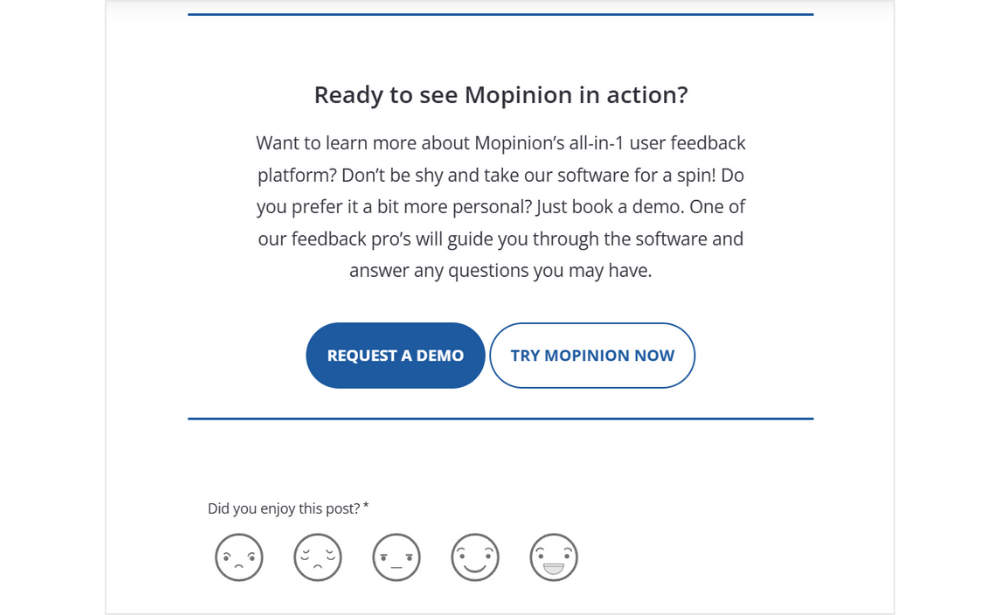
Task: Click the paragraph describing Mopinion's feedback platform
Action: click(500, 206)
